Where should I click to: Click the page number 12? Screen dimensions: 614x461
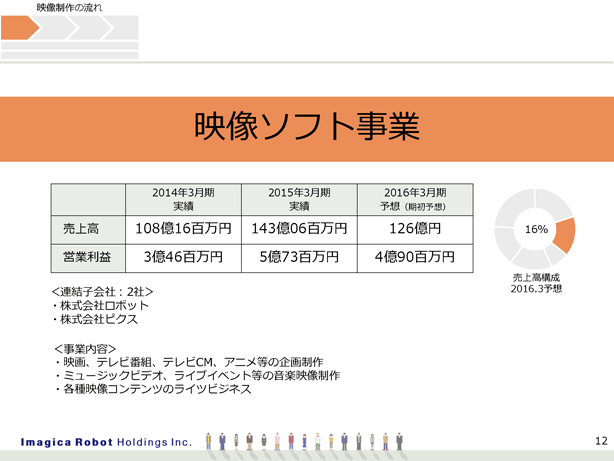click(x=601, y=441)
